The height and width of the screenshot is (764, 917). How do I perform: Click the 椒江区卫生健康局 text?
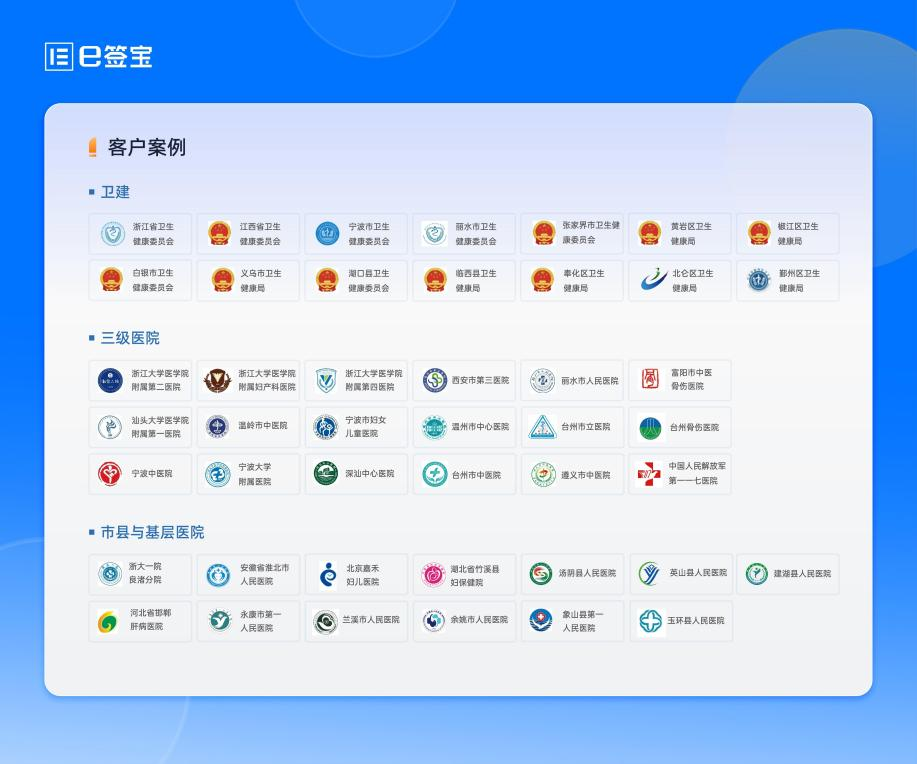pos(798,233)
